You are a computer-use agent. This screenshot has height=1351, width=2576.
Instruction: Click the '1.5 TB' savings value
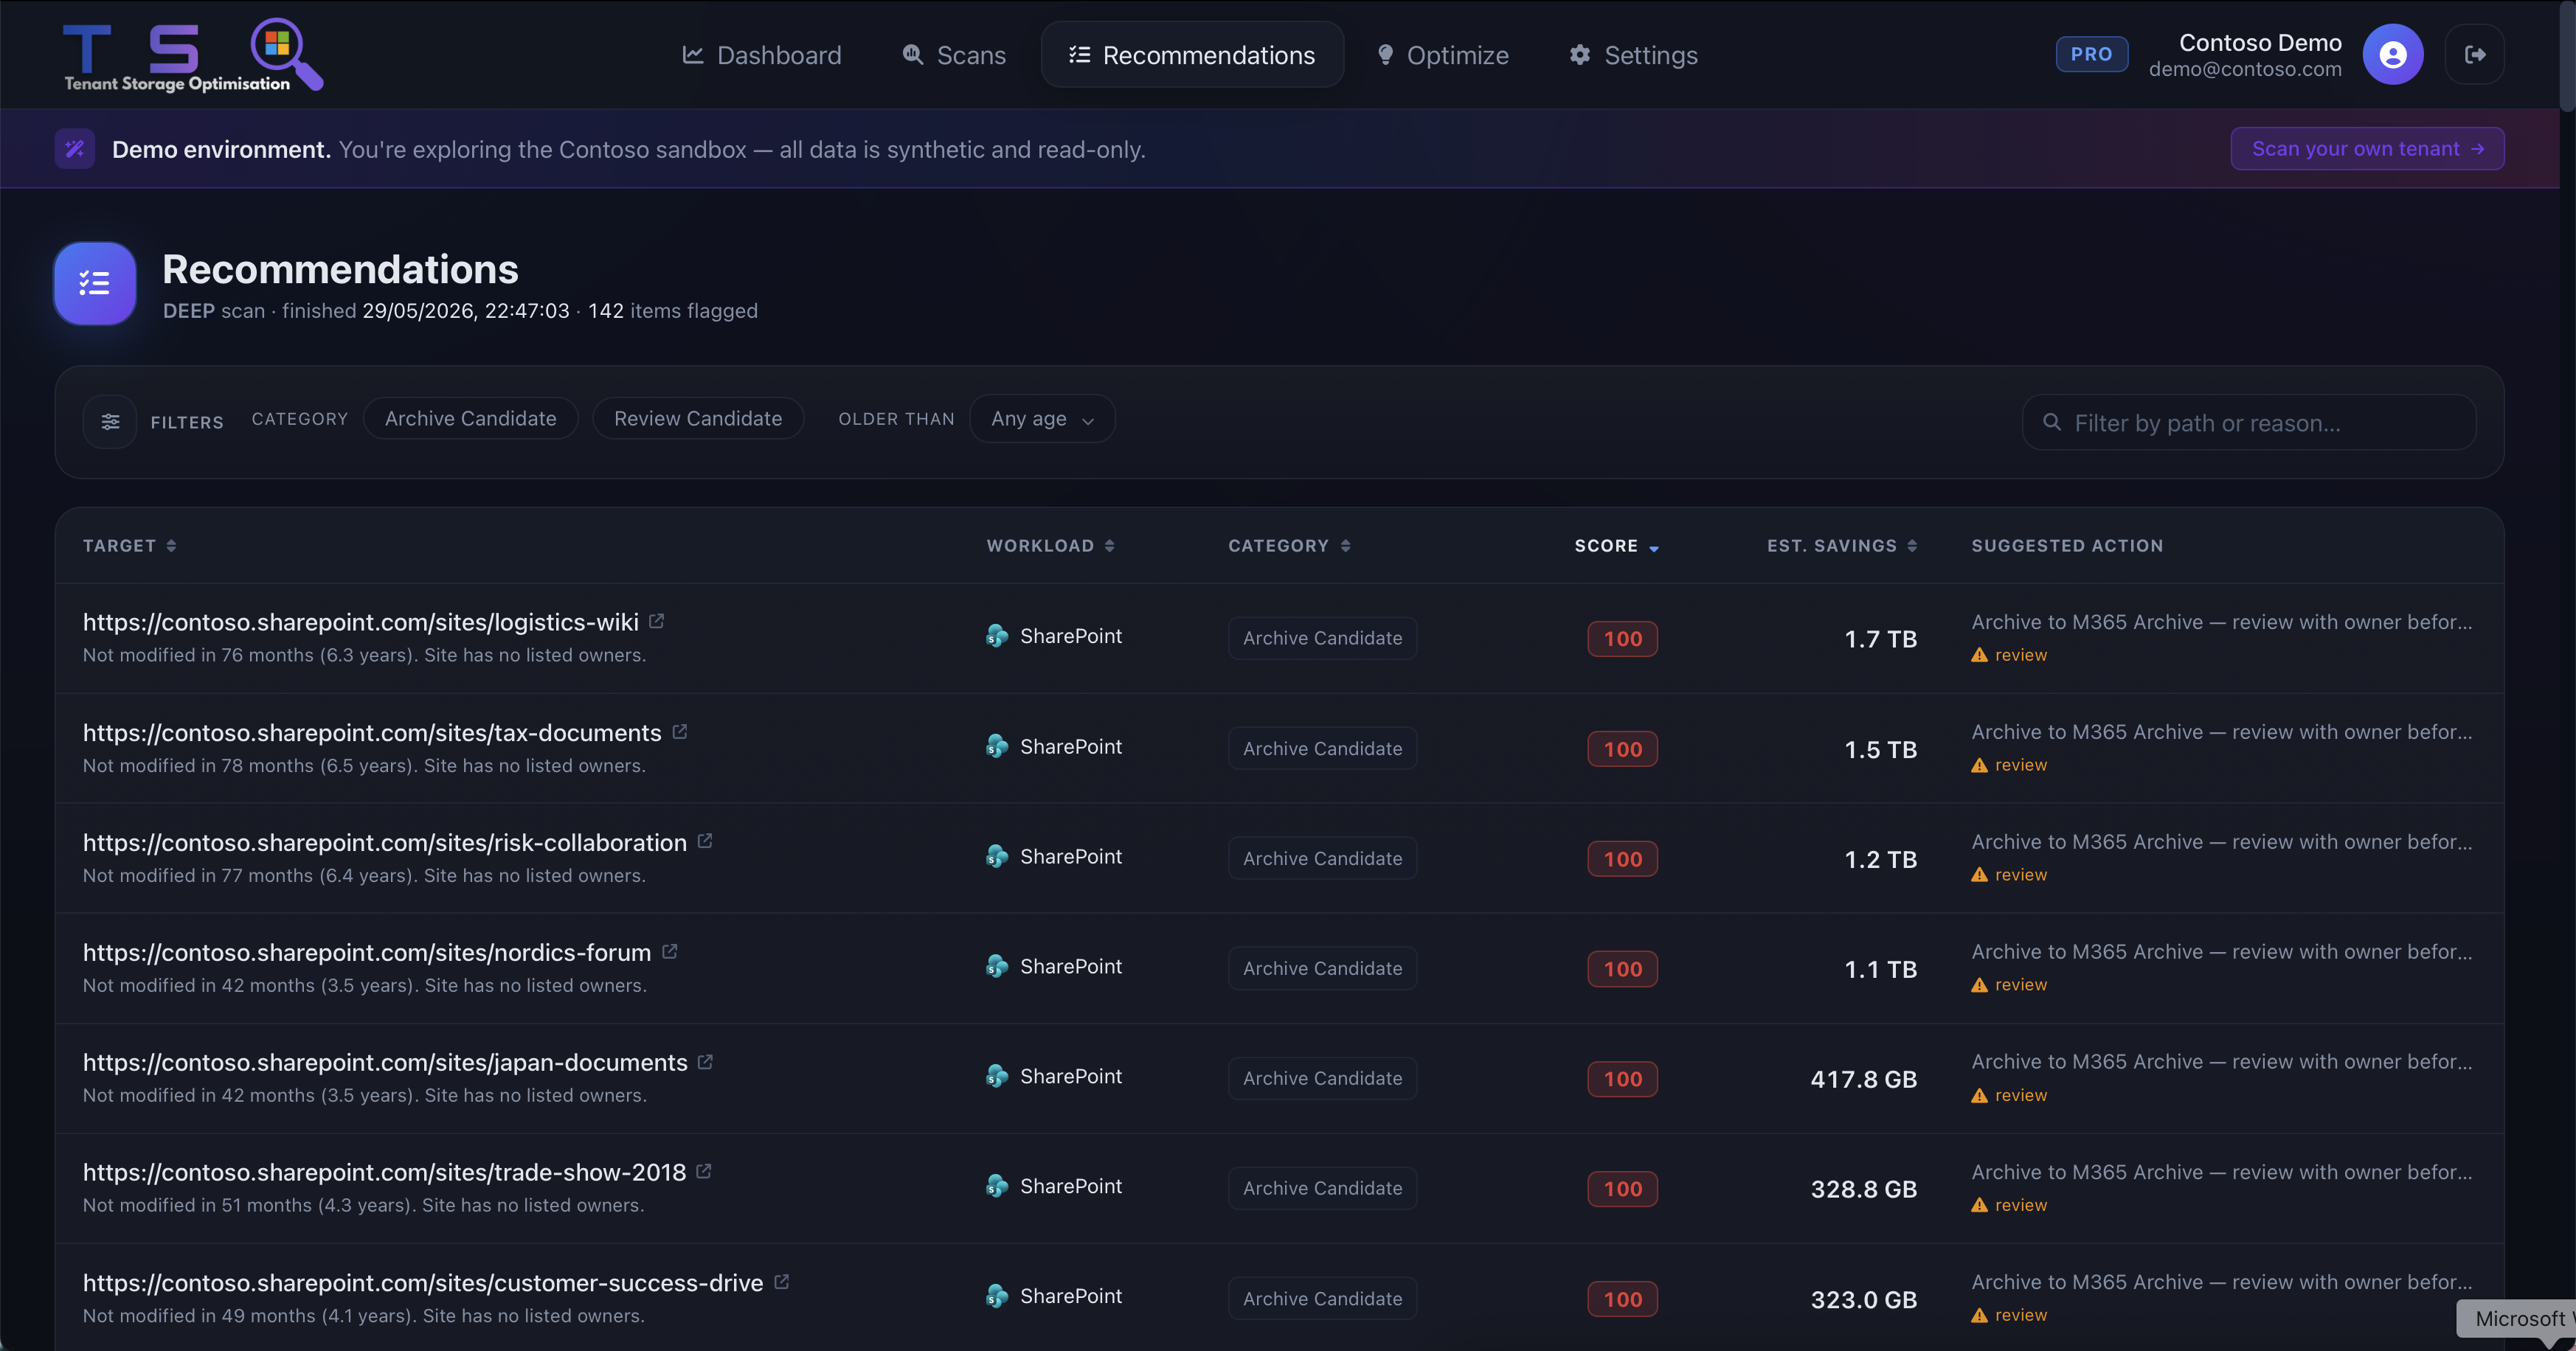pyautogui.click(x=1880, y=749)
